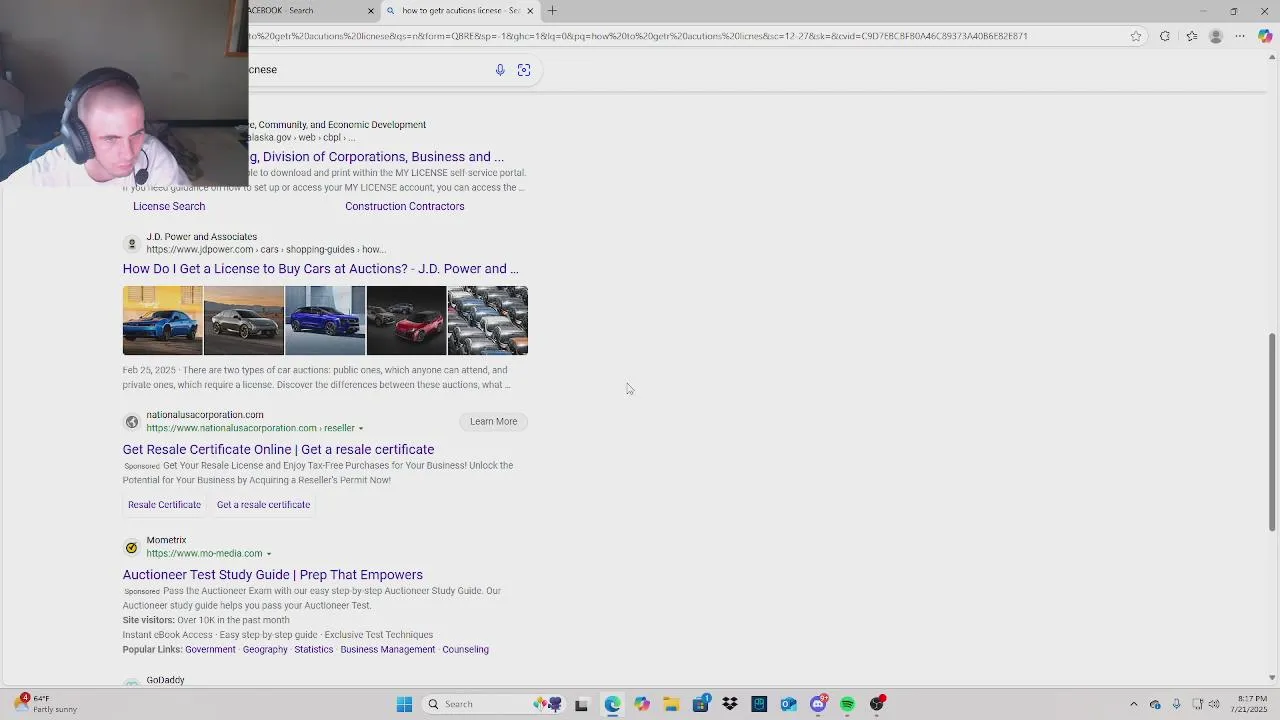Open Dropbox from taskbar
Image resolution: width=1280 pixels, height=720 pixels.
click(730, 704)
